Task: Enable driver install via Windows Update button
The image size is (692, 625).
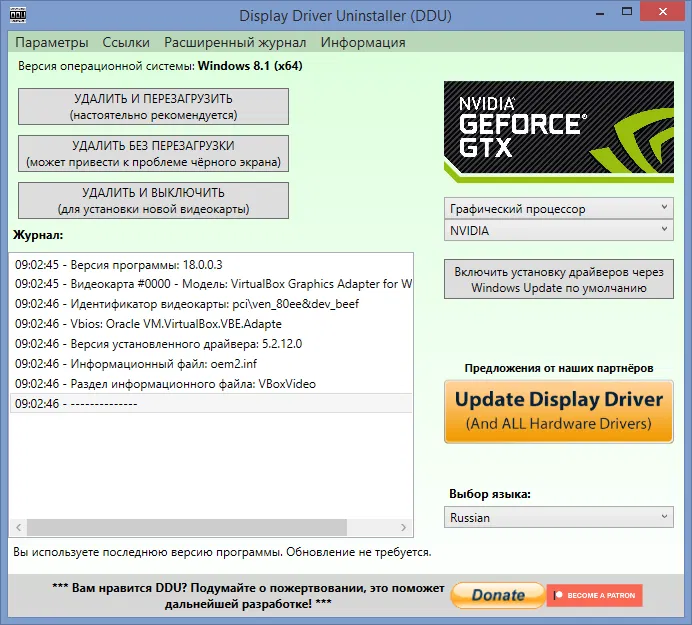Action: tap(559, 279)
